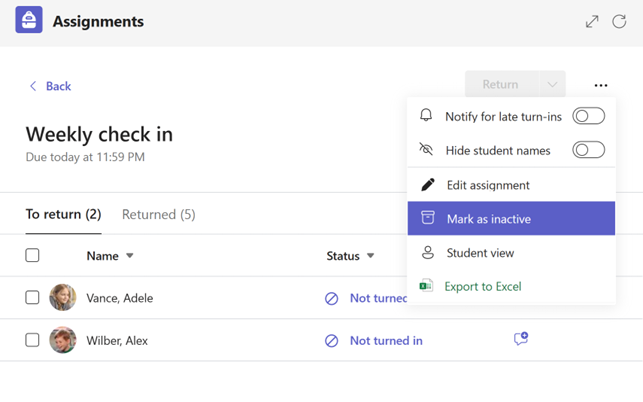643x402 pixels.
Task: Click the Name column header label
Action: [103, 256]
